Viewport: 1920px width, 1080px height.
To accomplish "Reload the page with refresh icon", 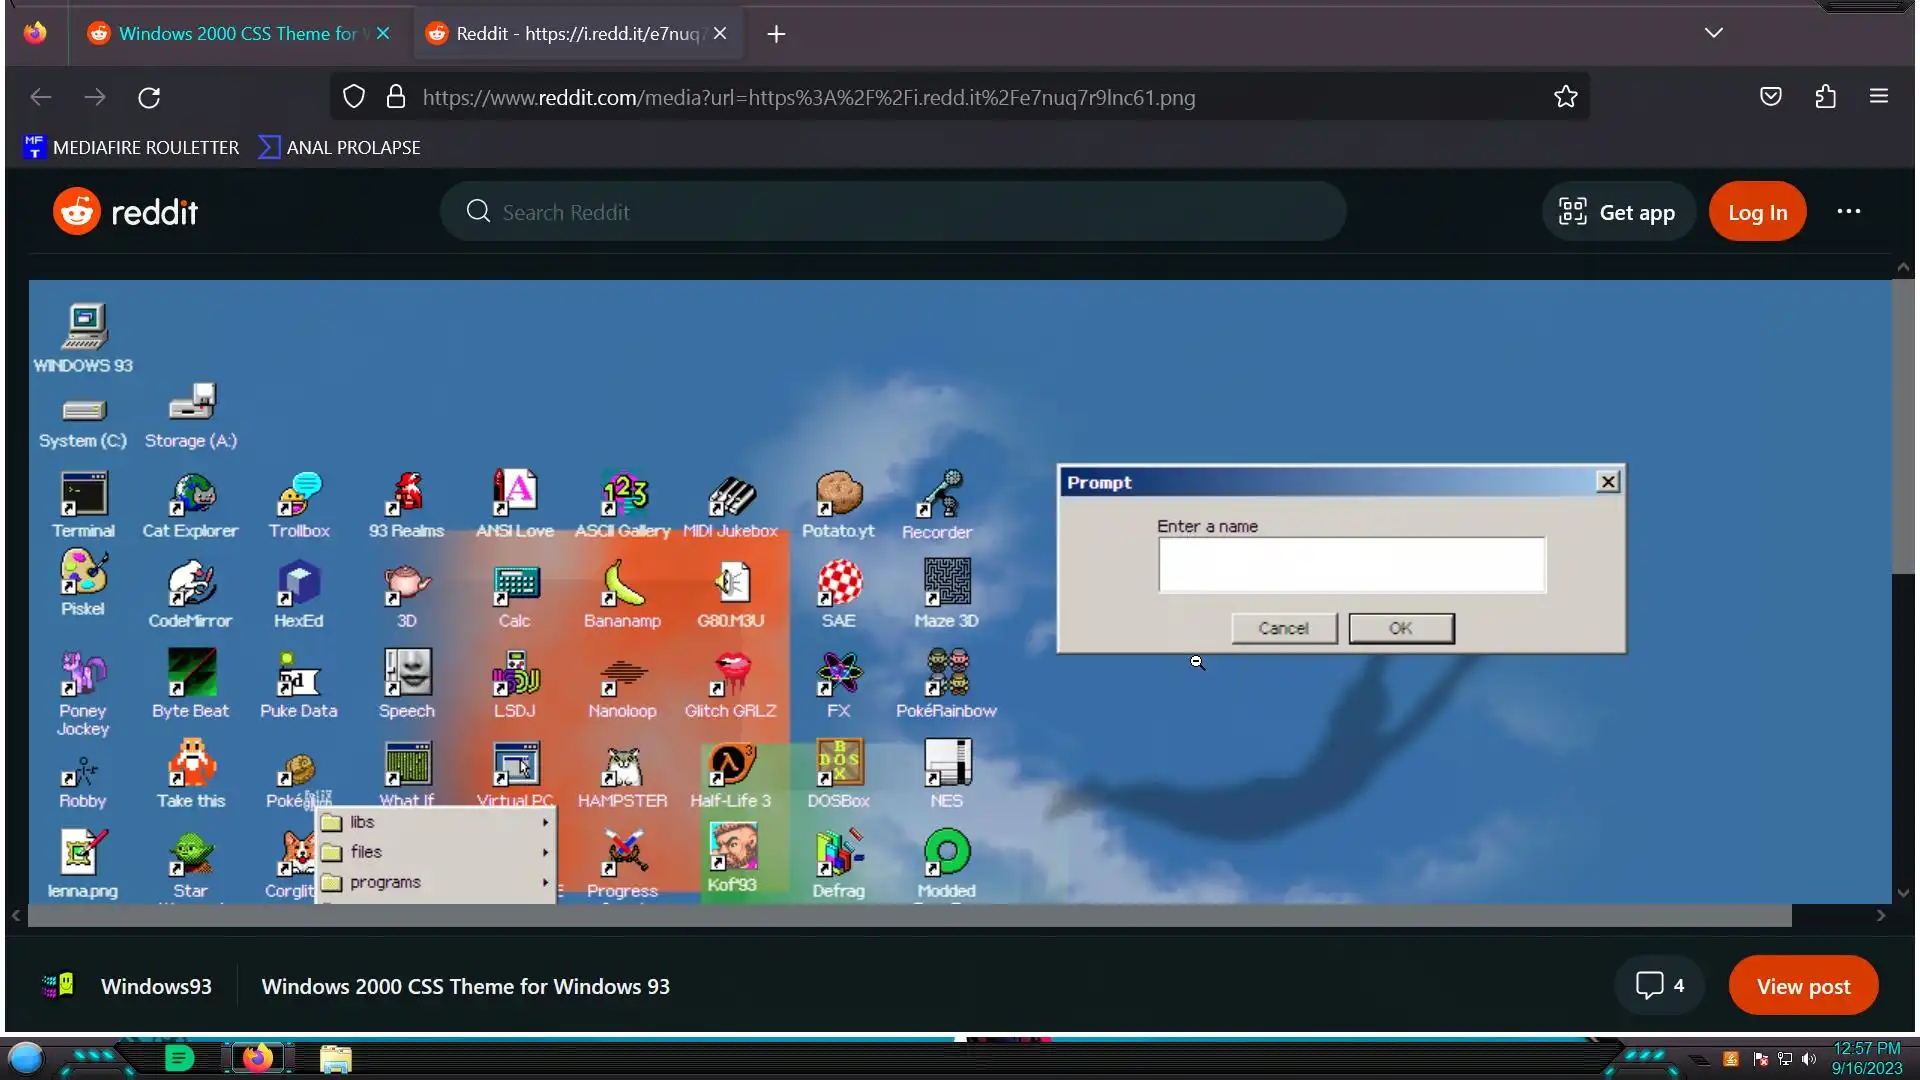I will point(149,97).
